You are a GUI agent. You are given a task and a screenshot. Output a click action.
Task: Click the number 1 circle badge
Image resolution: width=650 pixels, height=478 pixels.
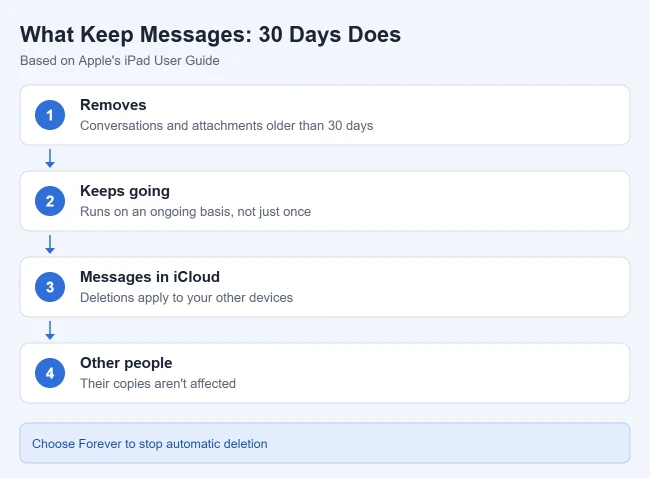pyautogui.click(x=50, y=115)
